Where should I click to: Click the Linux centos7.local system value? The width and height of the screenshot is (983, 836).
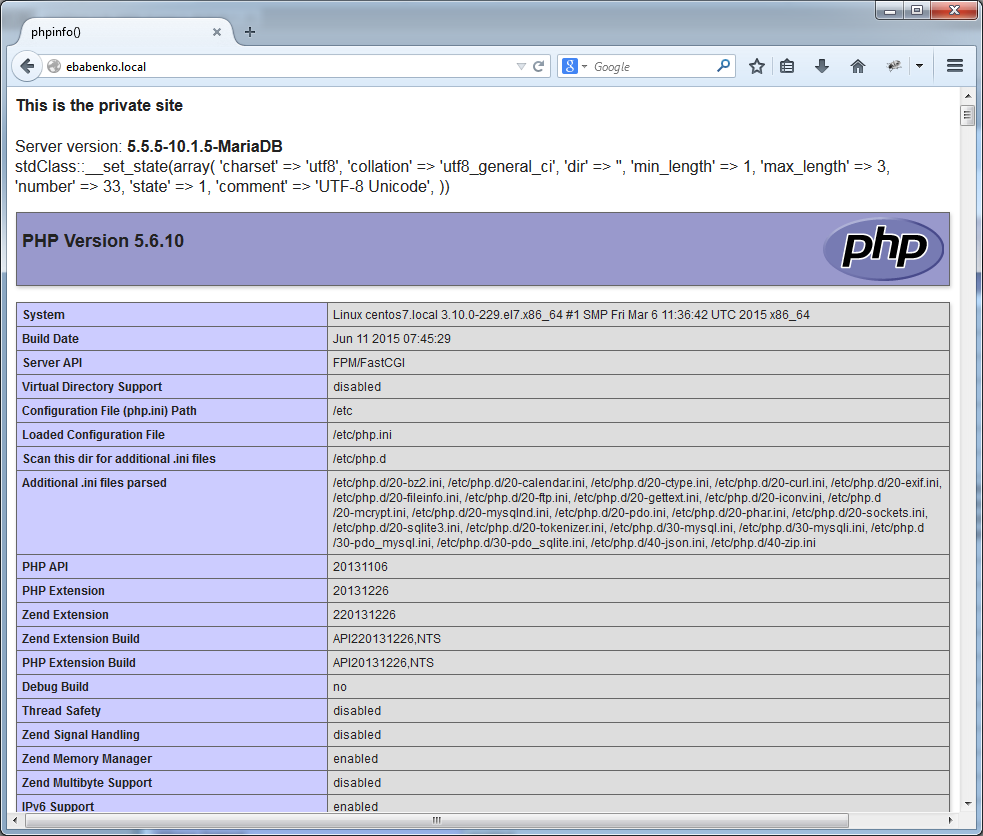(x=571, y=315)
